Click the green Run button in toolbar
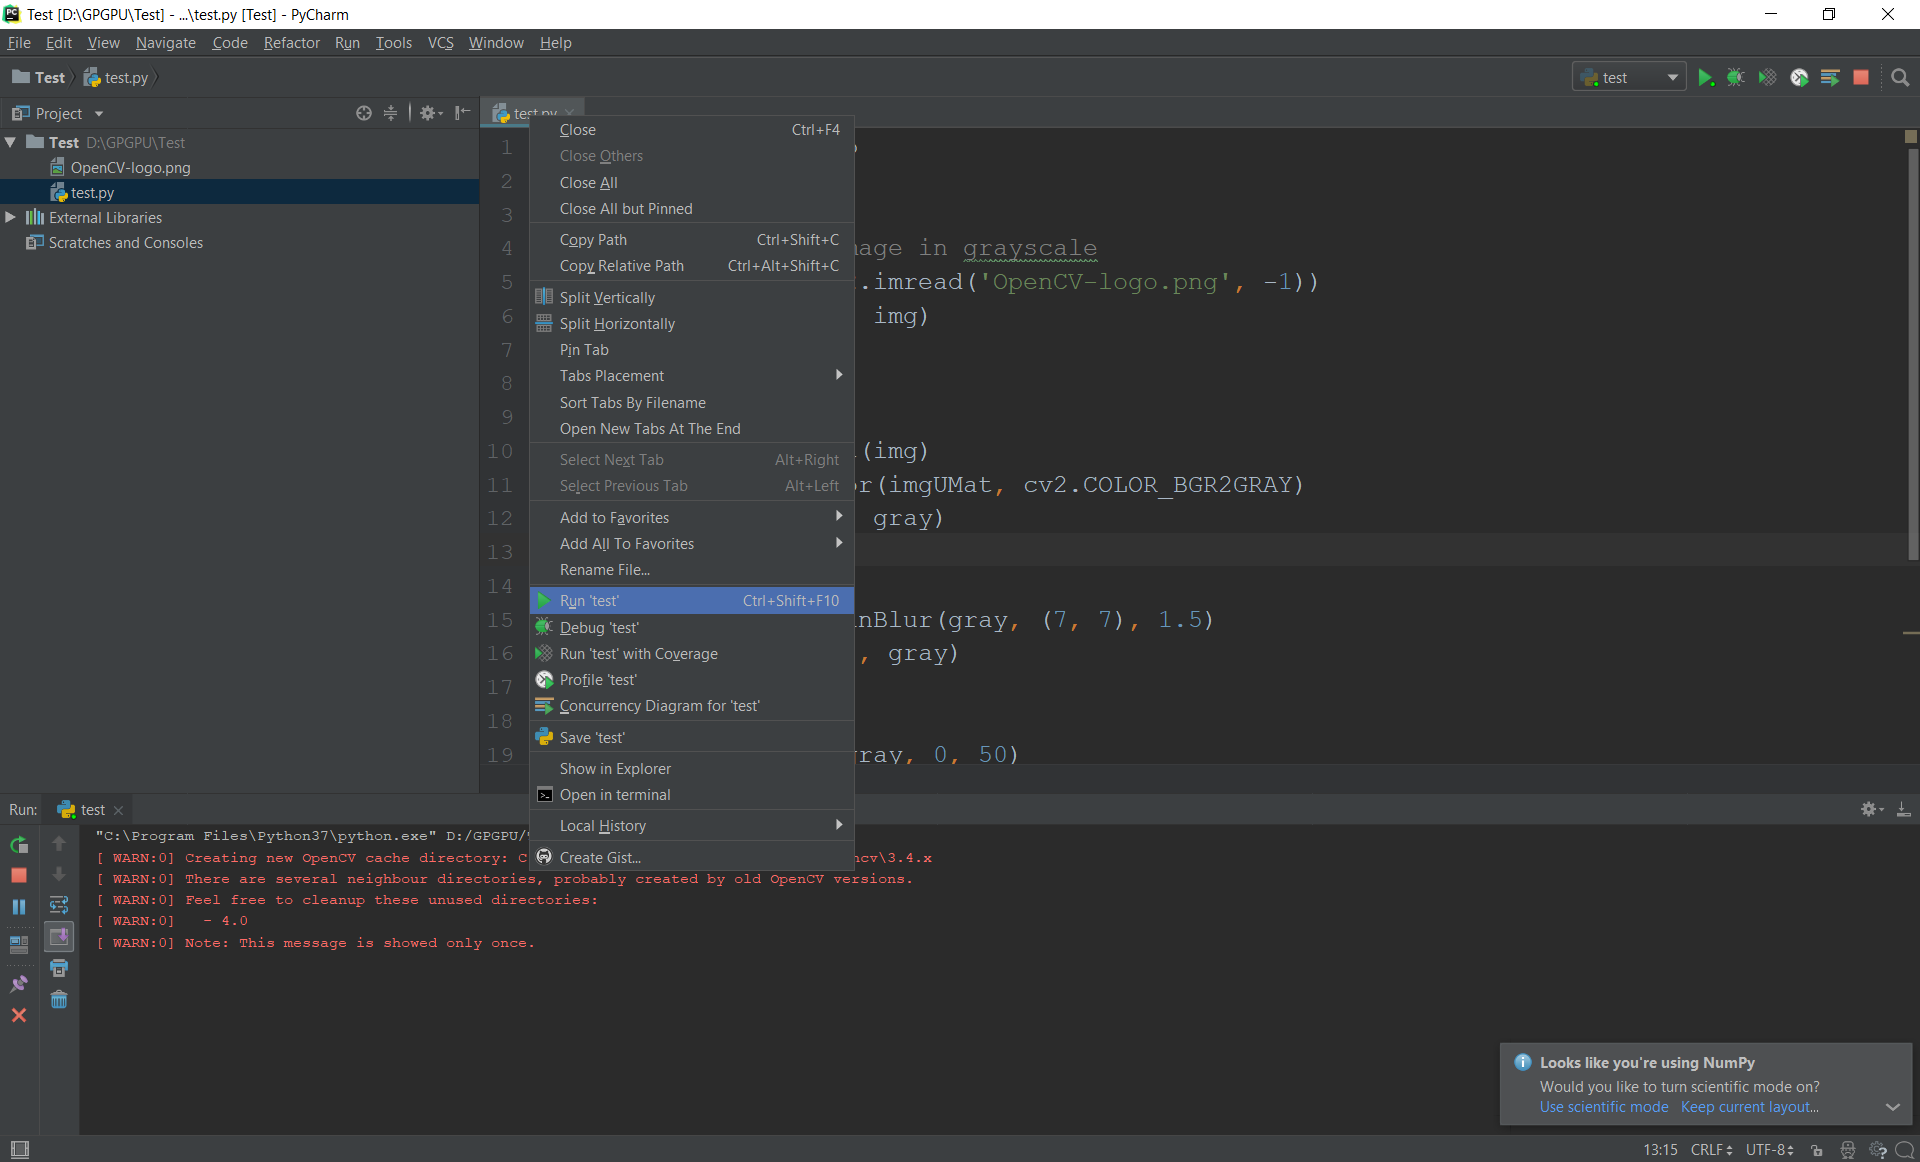 point(1705,78)
